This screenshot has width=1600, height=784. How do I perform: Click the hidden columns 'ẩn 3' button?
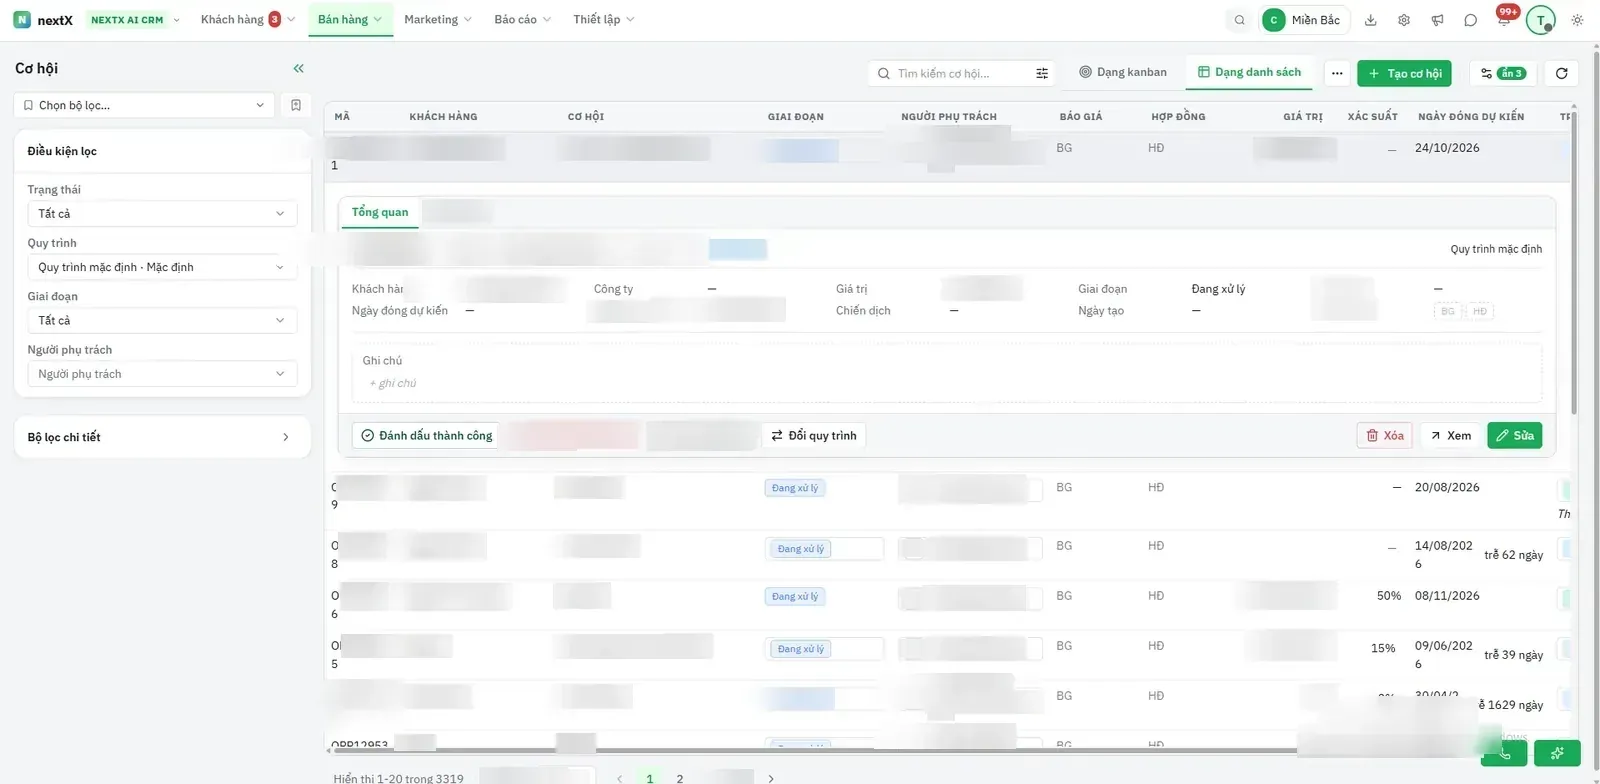click(x=1502, y=73)
